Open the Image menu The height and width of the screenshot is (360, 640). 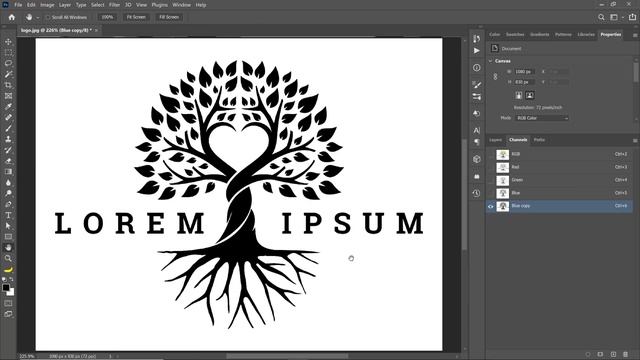tap(47, 5)
